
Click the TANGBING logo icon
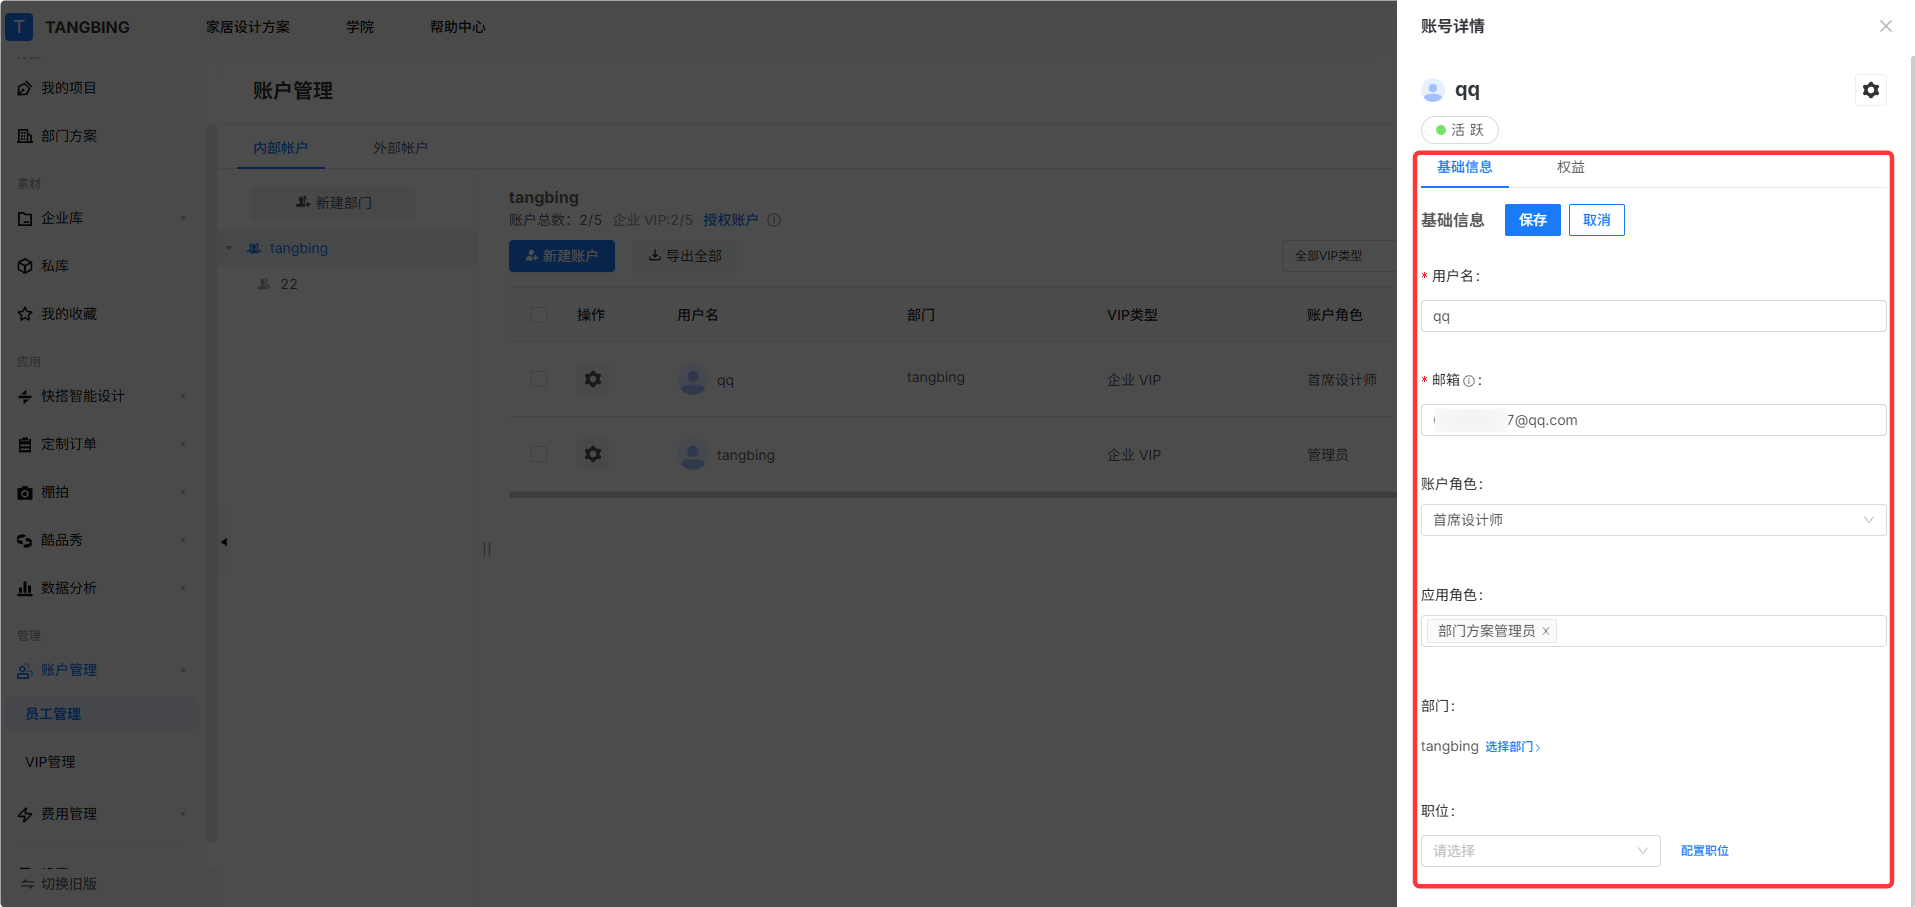(19, 27)
